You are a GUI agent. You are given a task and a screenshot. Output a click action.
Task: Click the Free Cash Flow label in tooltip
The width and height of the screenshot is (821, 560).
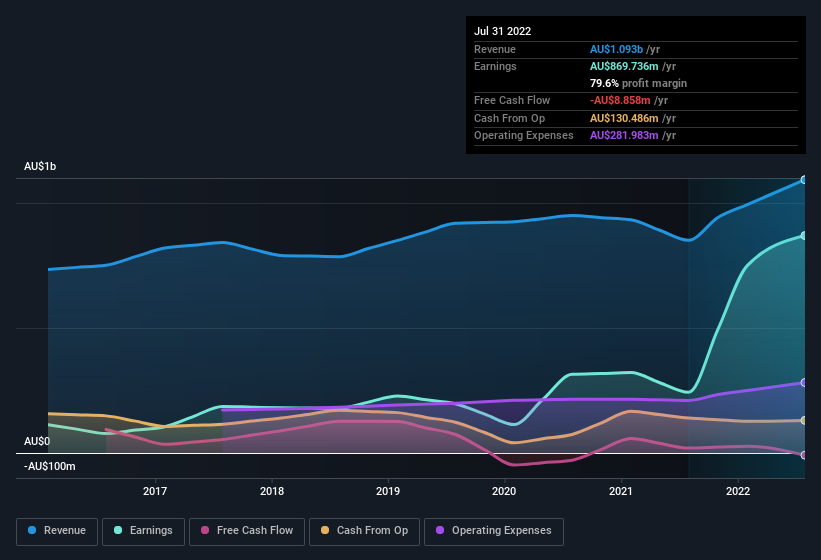click(512, 100)
